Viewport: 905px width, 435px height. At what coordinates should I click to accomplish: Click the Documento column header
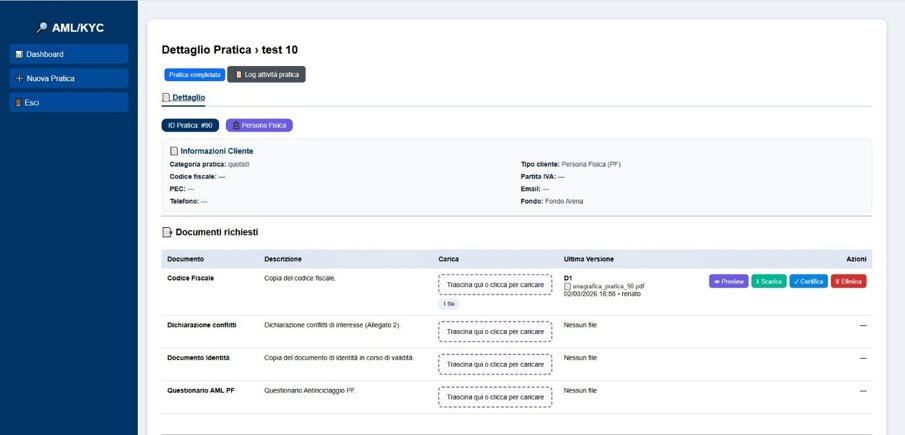coord(185,260)
